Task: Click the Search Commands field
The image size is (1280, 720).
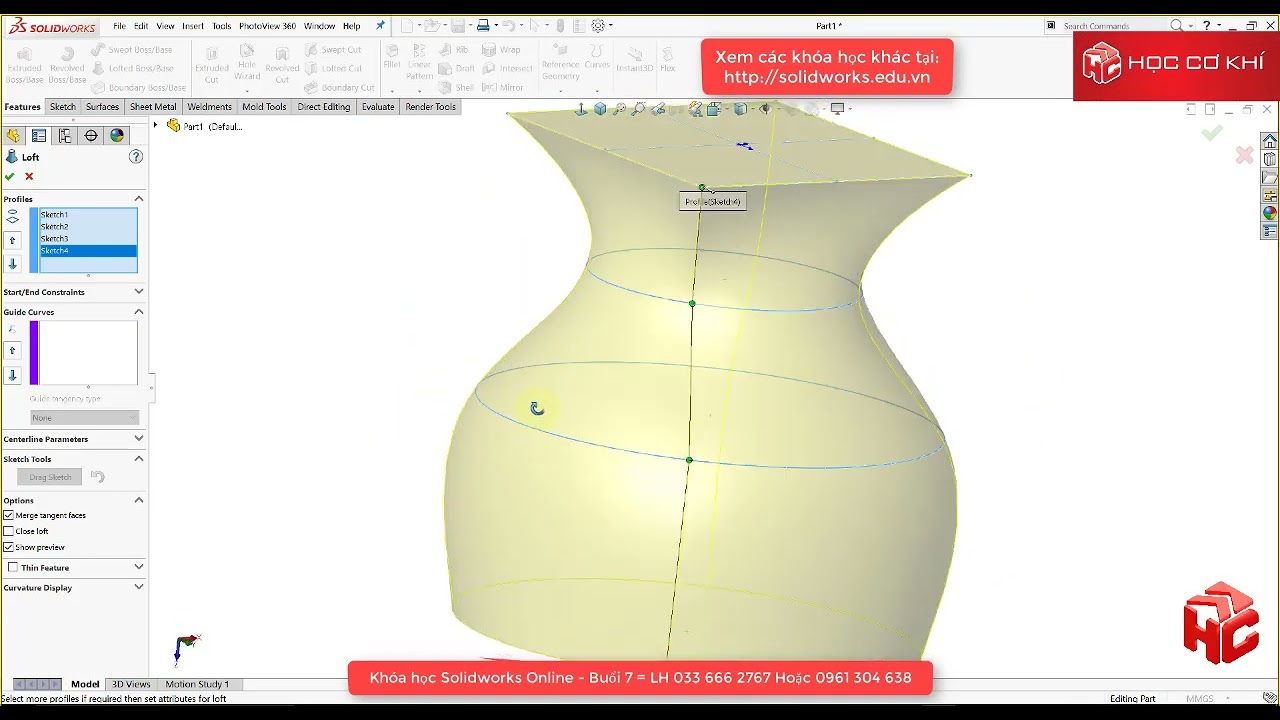Action: 1113,26
